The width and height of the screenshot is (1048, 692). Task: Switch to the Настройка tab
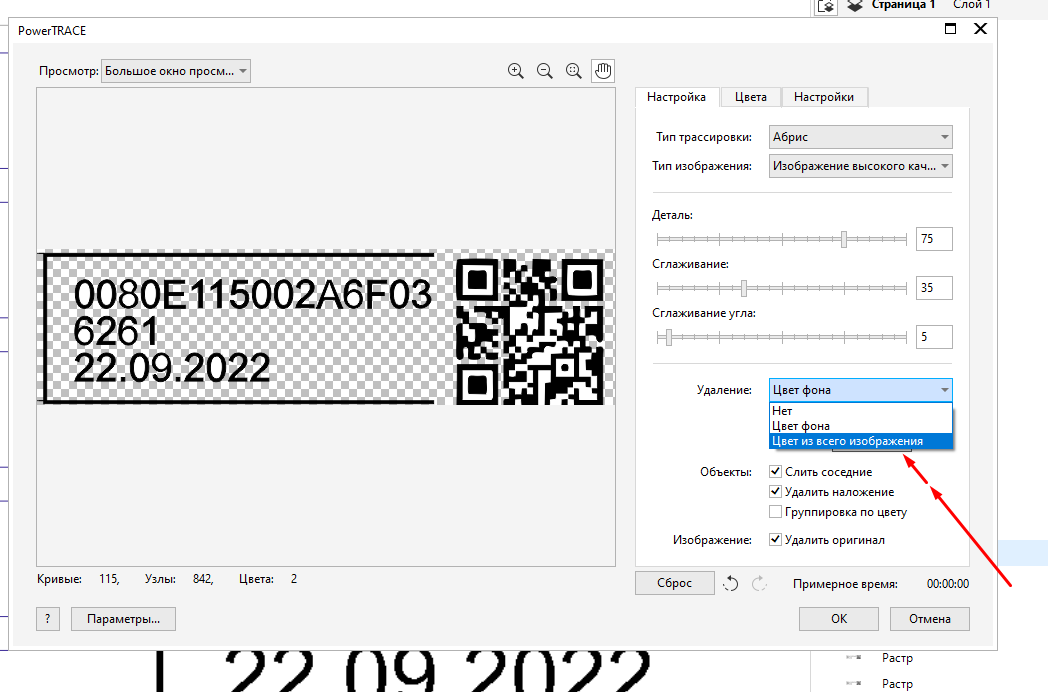click(676, 97)
